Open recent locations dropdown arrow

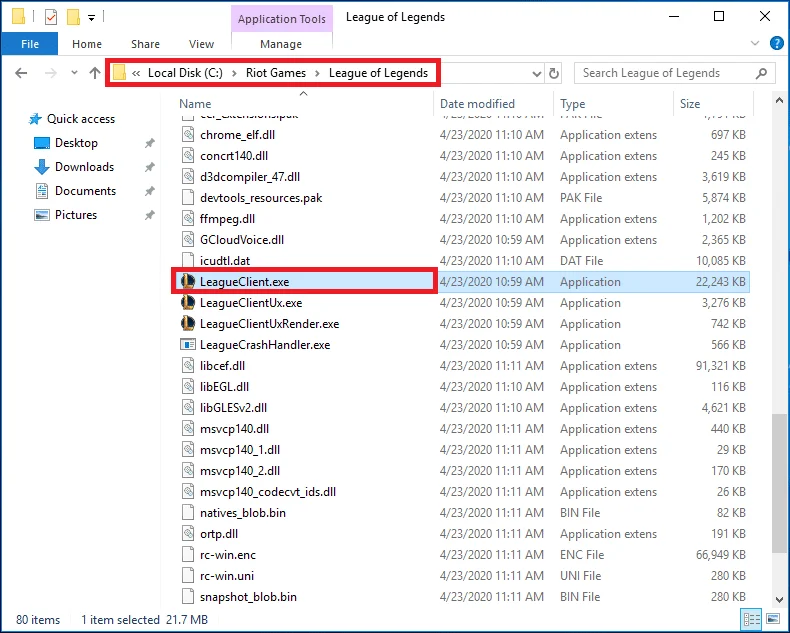coord(75,73)
